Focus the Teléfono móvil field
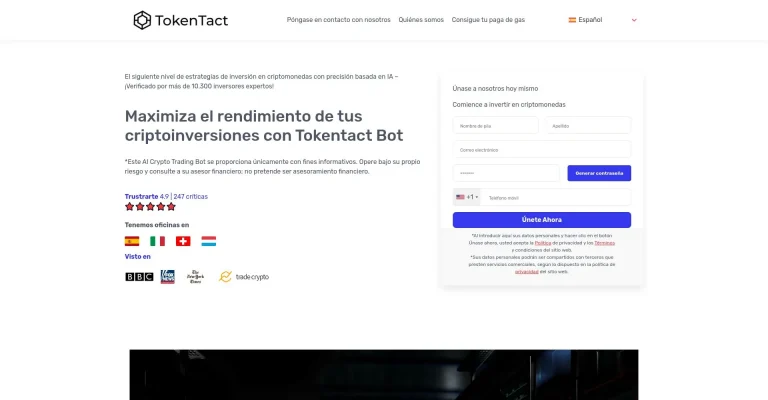This screenshot has height=400, width=768. (x=556, y=197)
